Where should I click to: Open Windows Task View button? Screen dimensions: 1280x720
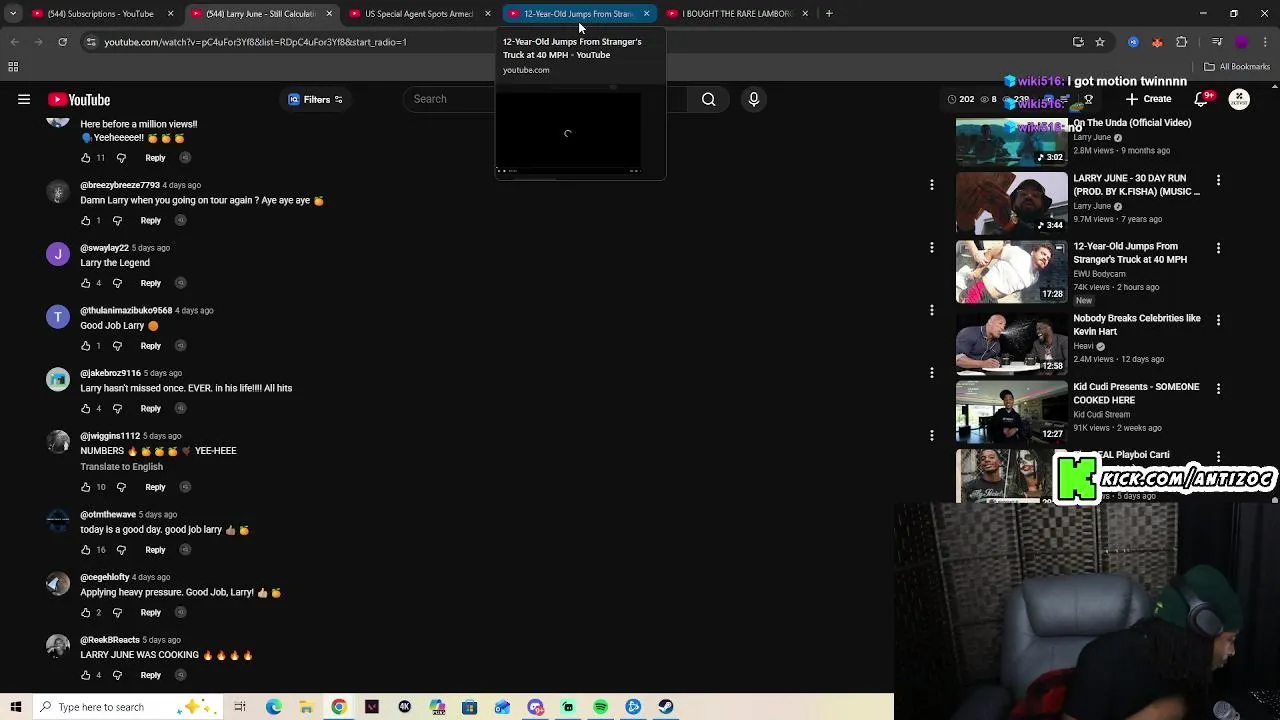tap(240, 707)
